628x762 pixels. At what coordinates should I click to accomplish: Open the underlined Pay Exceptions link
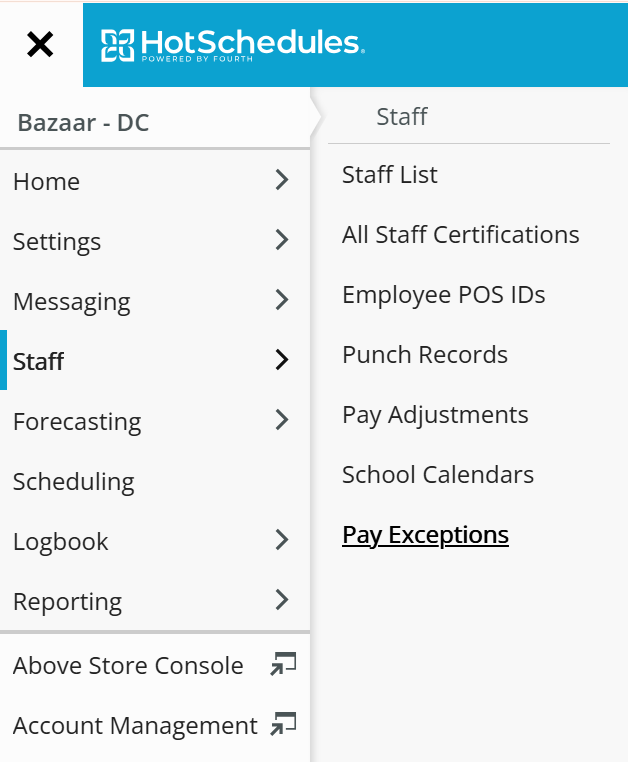pyautogui.click(x=425, y=535)
